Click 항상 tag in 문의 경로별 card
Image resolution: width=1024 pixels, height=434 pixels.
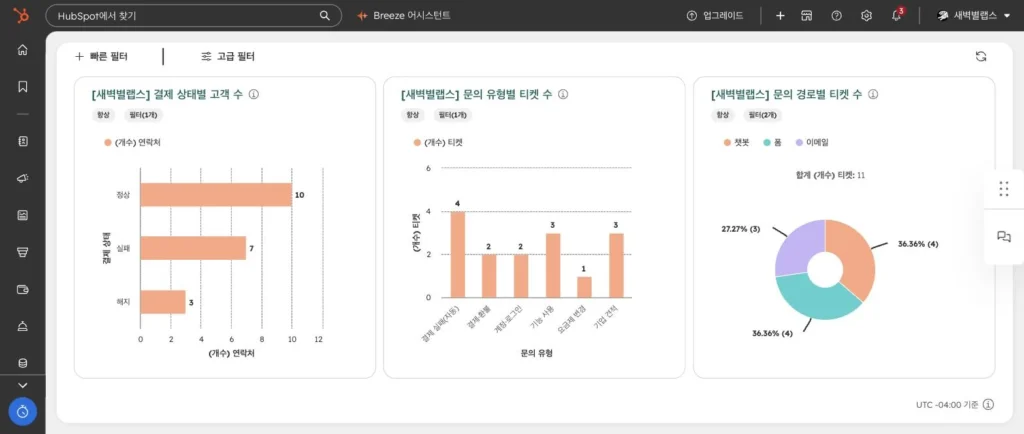click(722, 115)
